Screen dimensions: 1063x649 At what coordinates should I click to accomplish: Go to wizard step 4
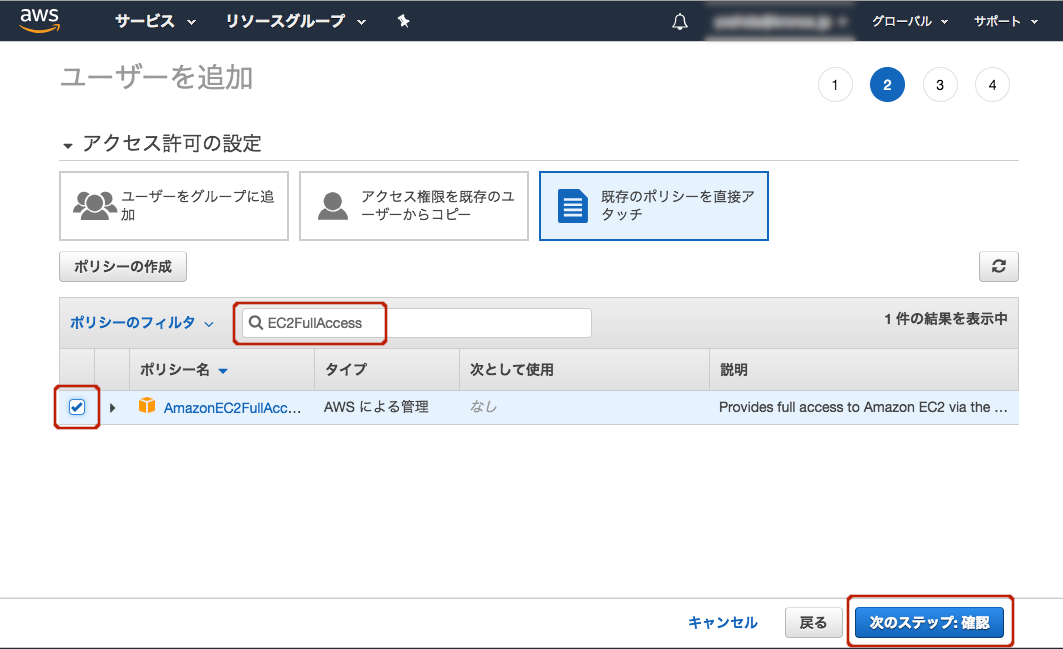coord(992,85)
